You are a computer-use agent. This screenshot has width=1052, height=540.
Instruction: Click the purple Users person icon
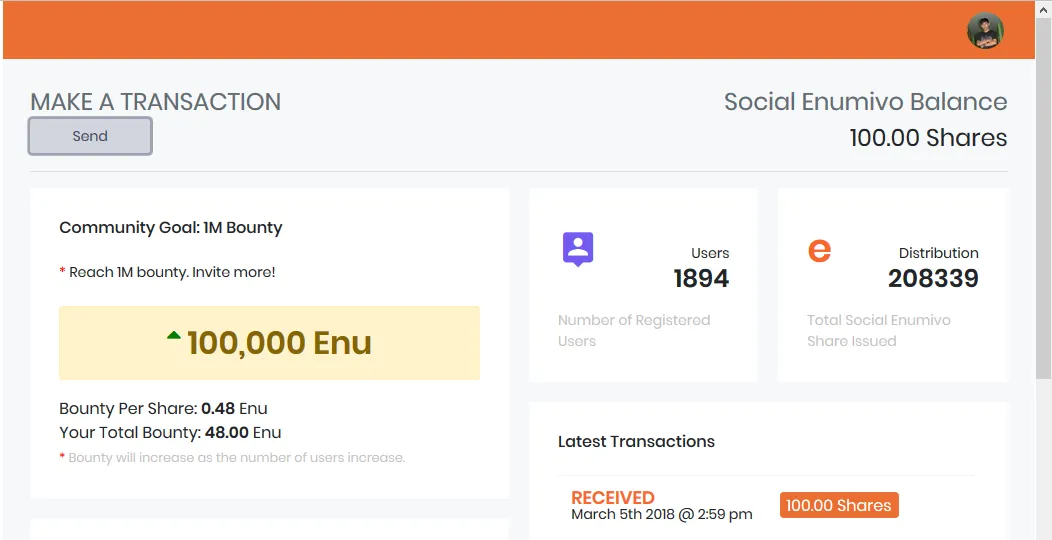pos(578,250)
